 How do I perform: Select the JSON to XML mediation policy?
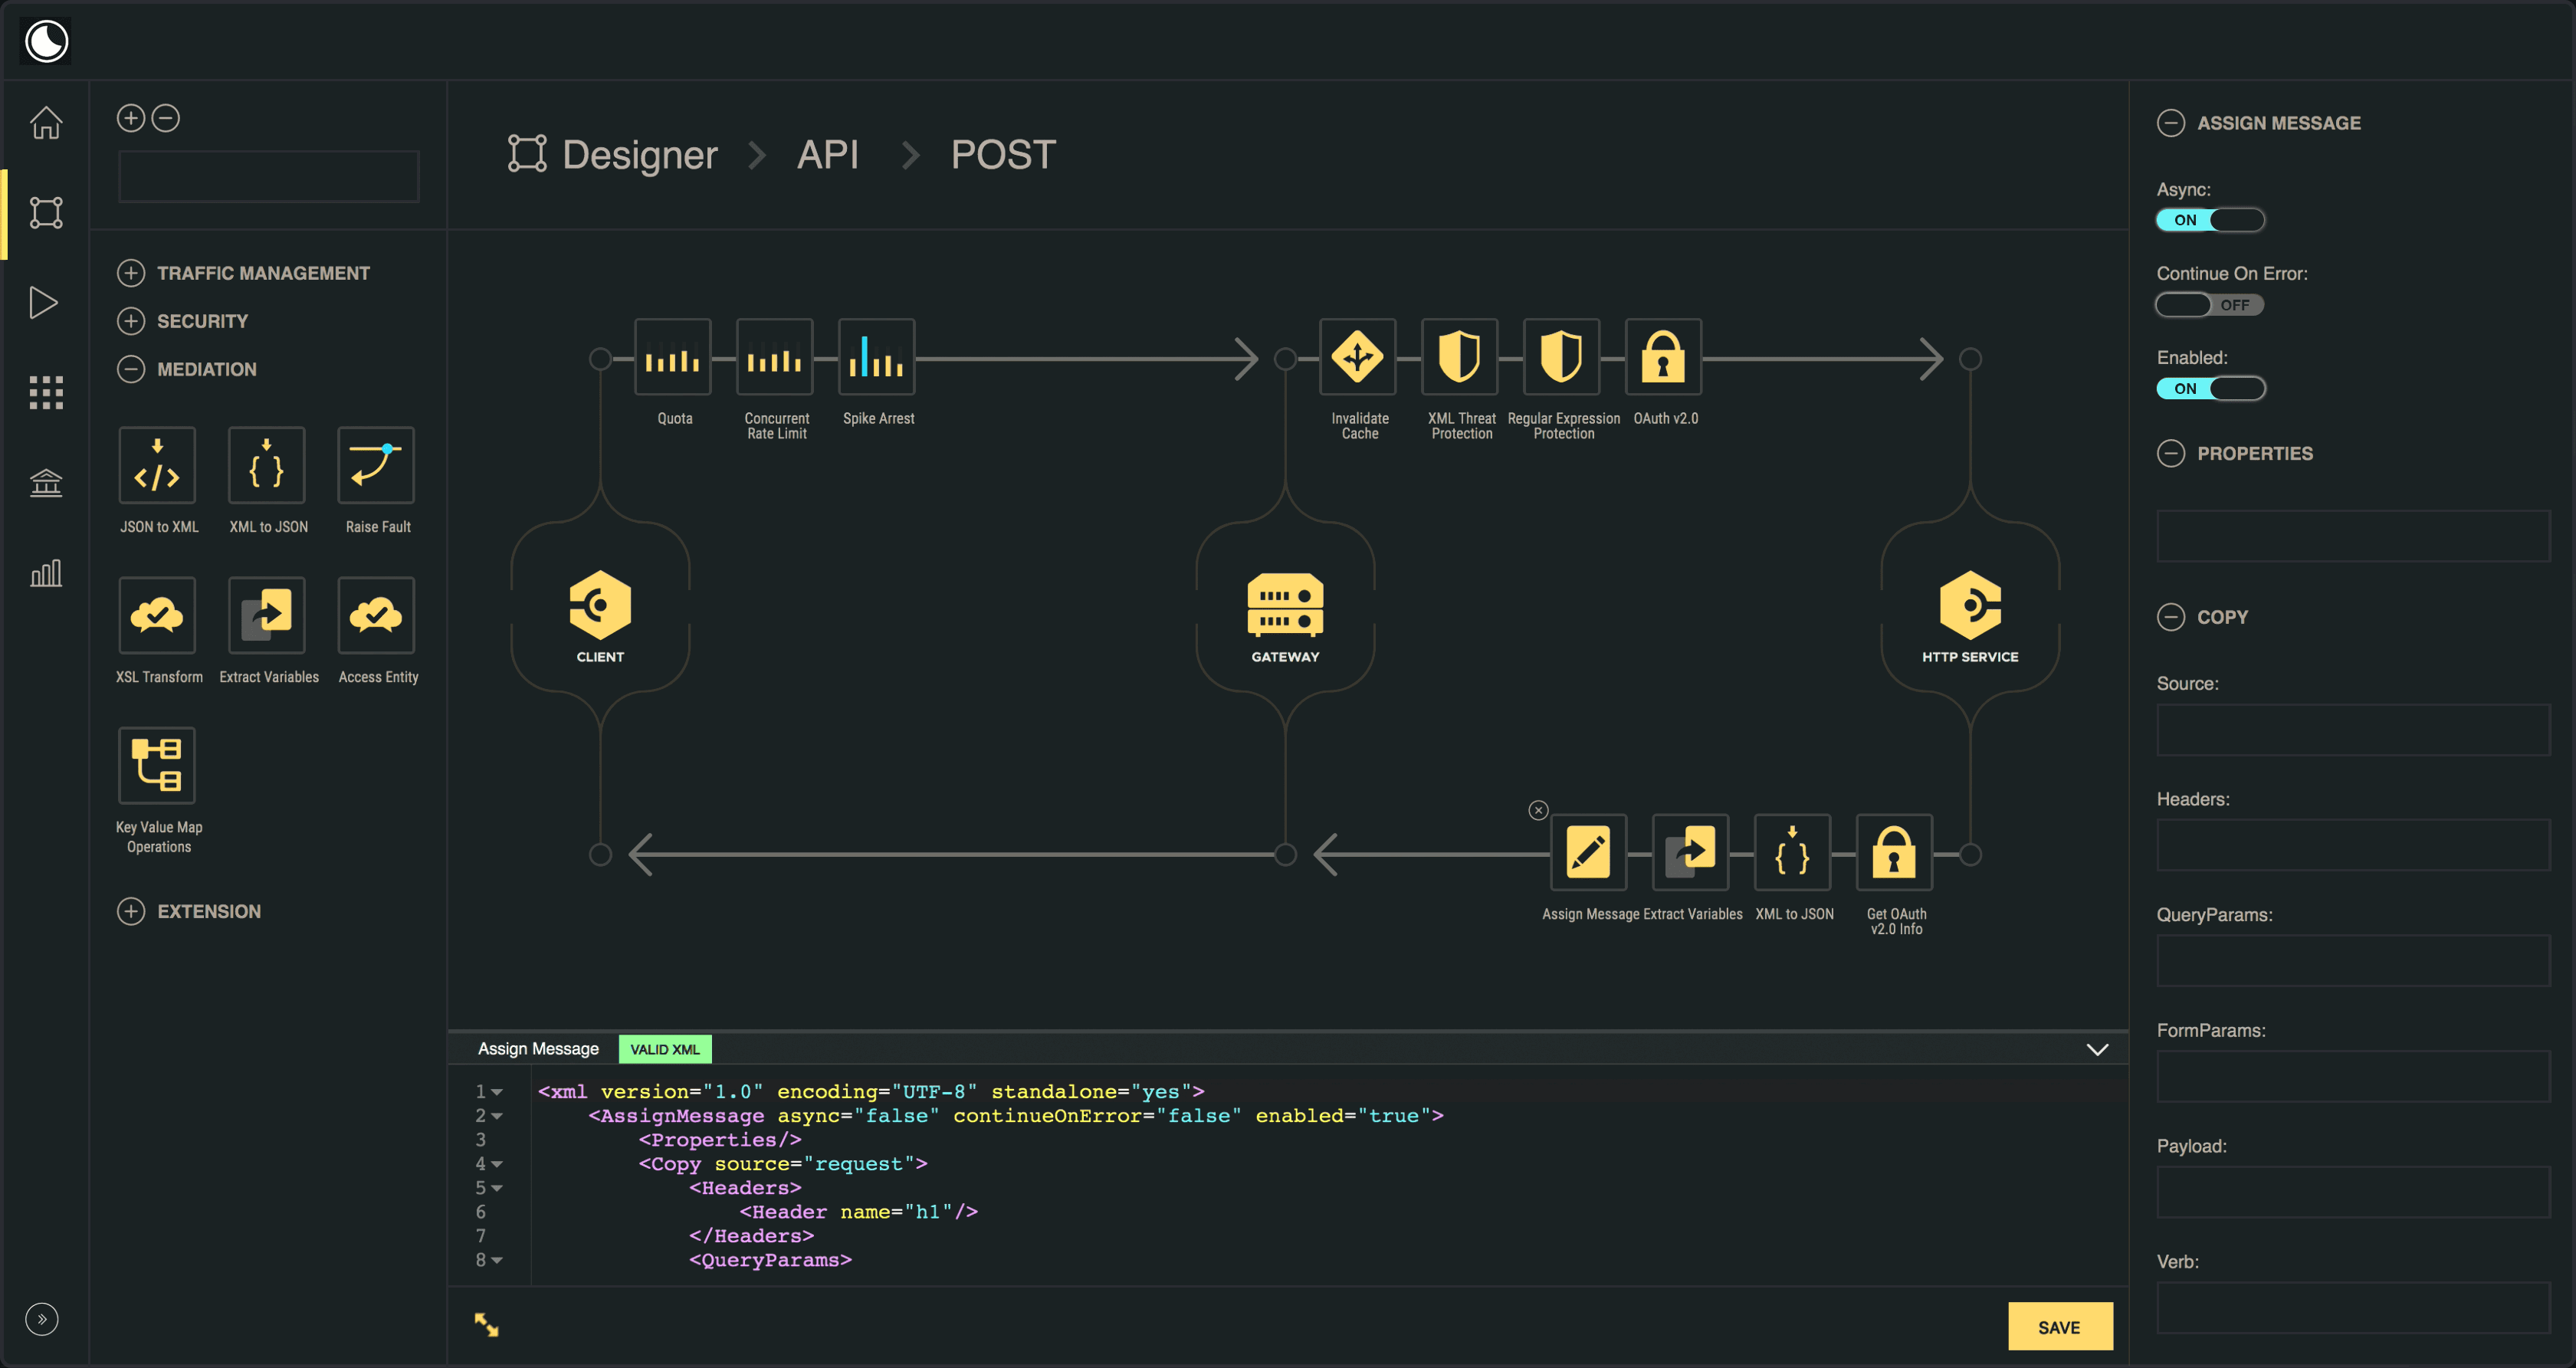click(x=158, y=465)
